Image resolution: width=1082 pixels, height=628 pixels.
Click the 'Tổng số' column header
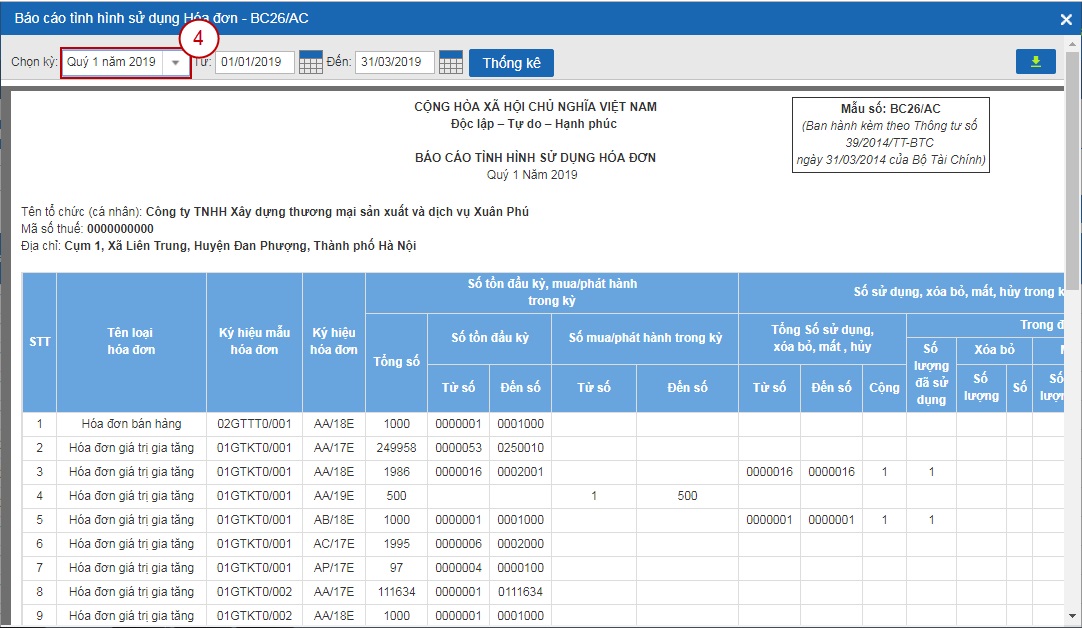tap(396, 362)
